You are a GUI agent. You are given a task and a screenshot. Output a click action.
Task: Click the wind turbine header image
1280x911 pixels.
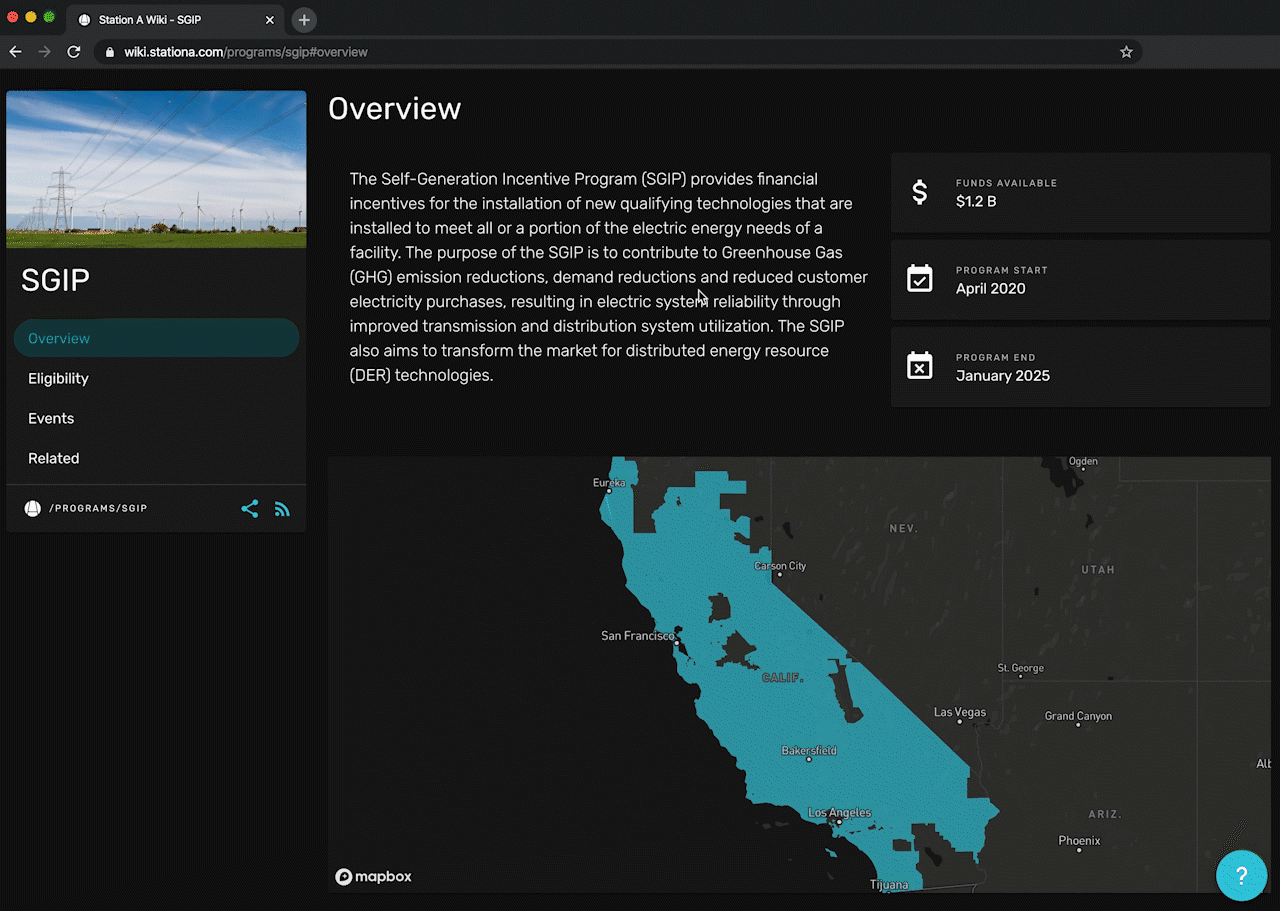click(156, 169)
